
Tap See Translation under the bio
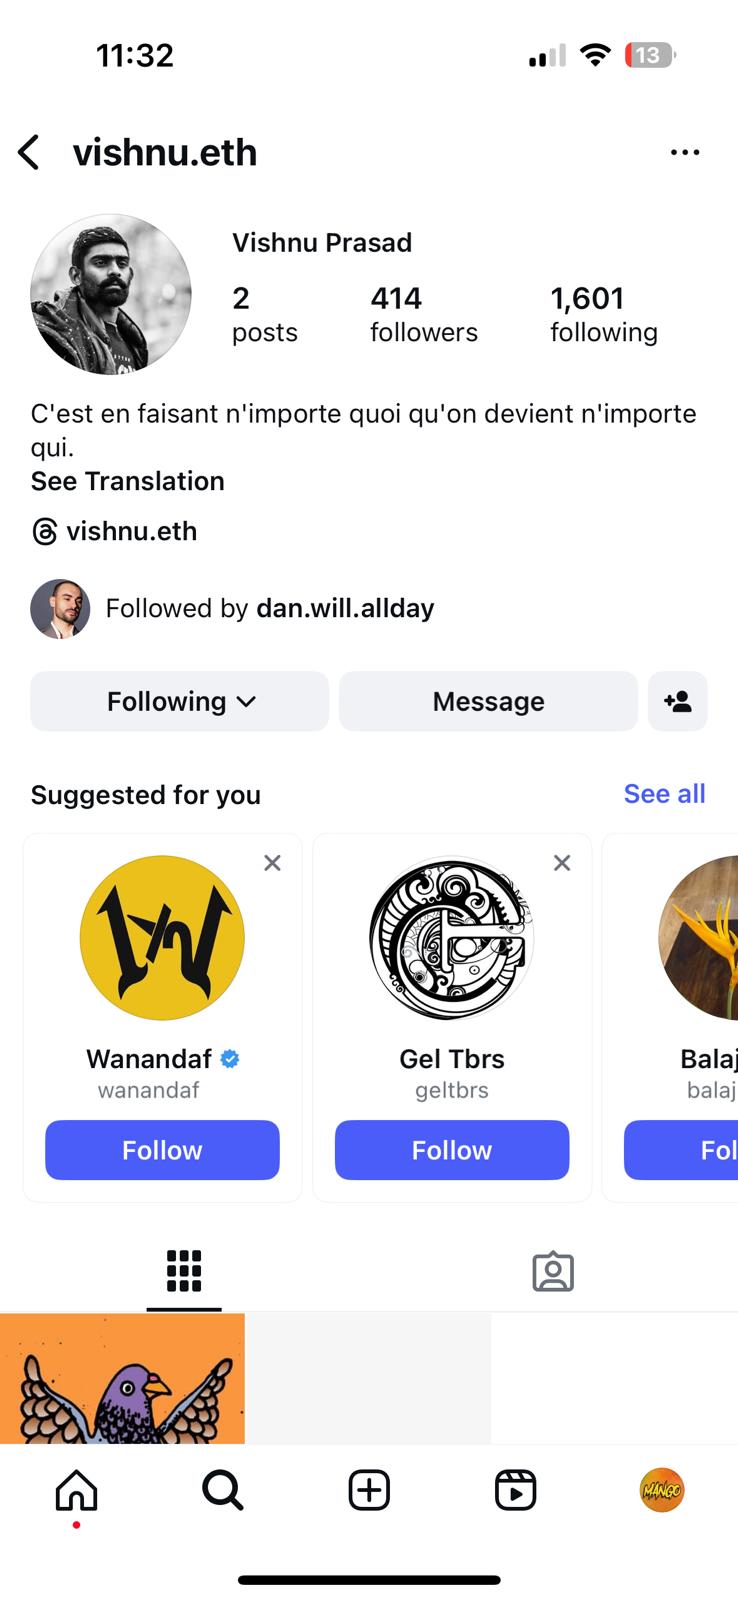128,481
